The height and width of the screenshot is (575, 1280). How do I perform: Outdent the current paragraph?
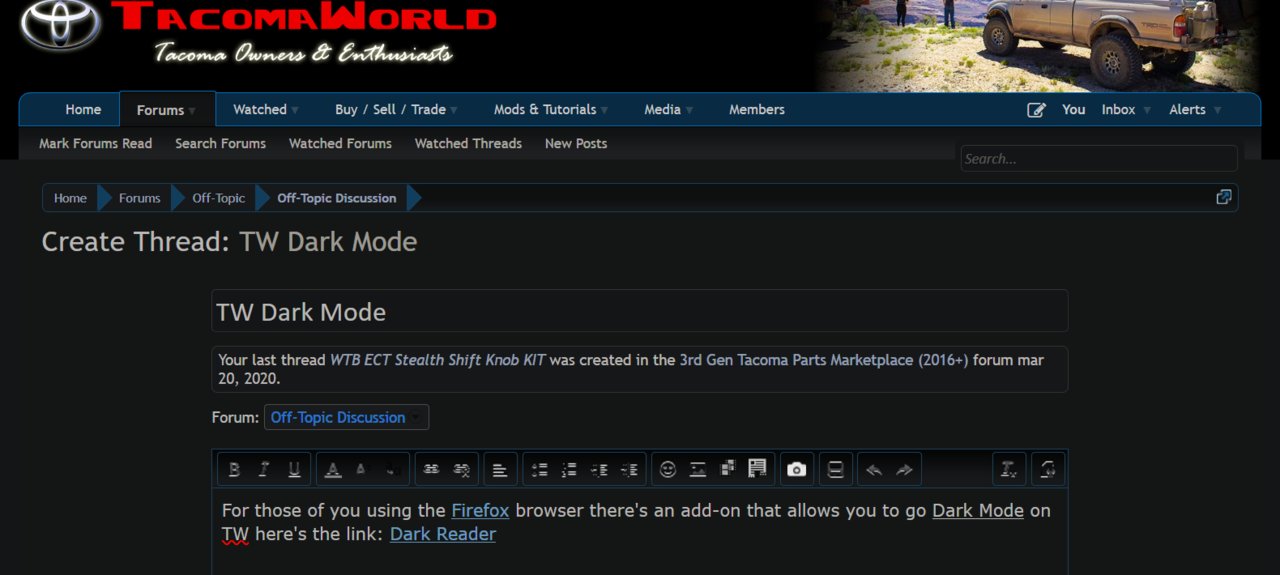(599, 469)
